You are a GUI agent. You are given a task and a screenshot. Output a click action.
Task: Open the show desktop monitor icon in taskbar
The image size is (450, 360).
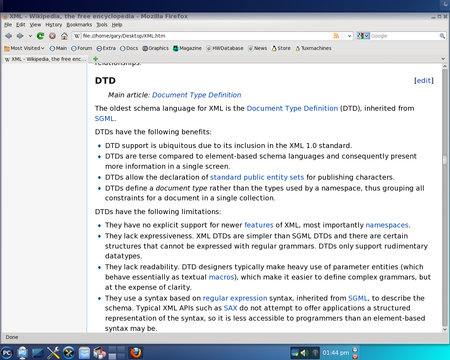37,353
